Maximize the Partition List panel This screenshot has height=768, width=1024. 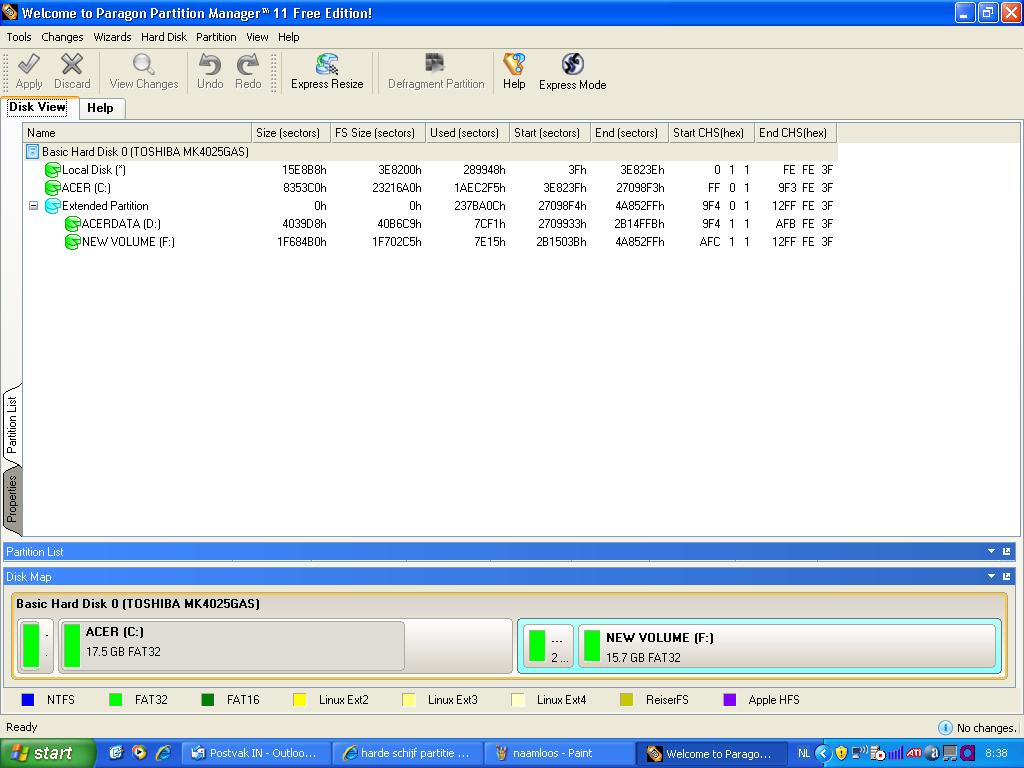(1006, 552)
